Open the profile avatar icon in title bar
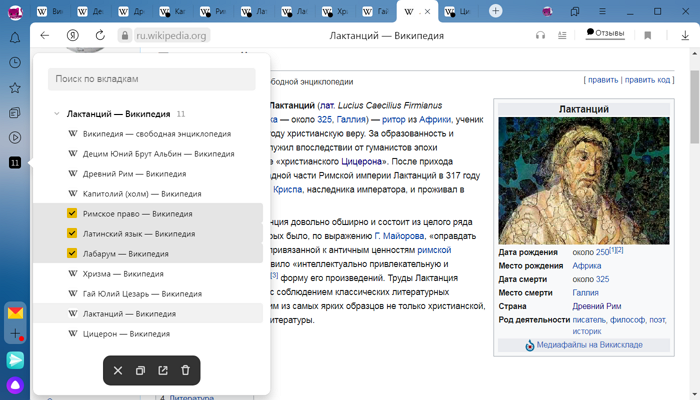 point(547,12)
